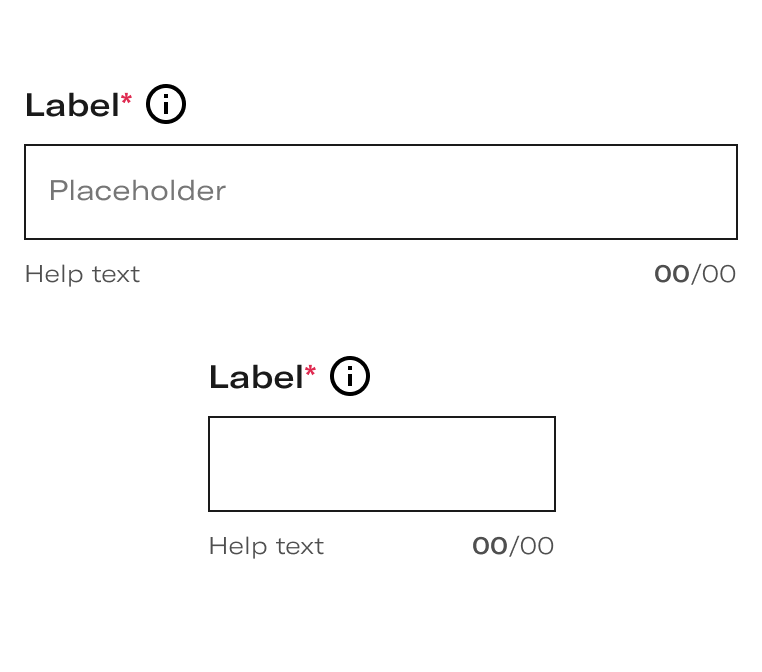Click the light 00 maximum under the narrow field
Screen dimensions: 762x672
[537, 546]
